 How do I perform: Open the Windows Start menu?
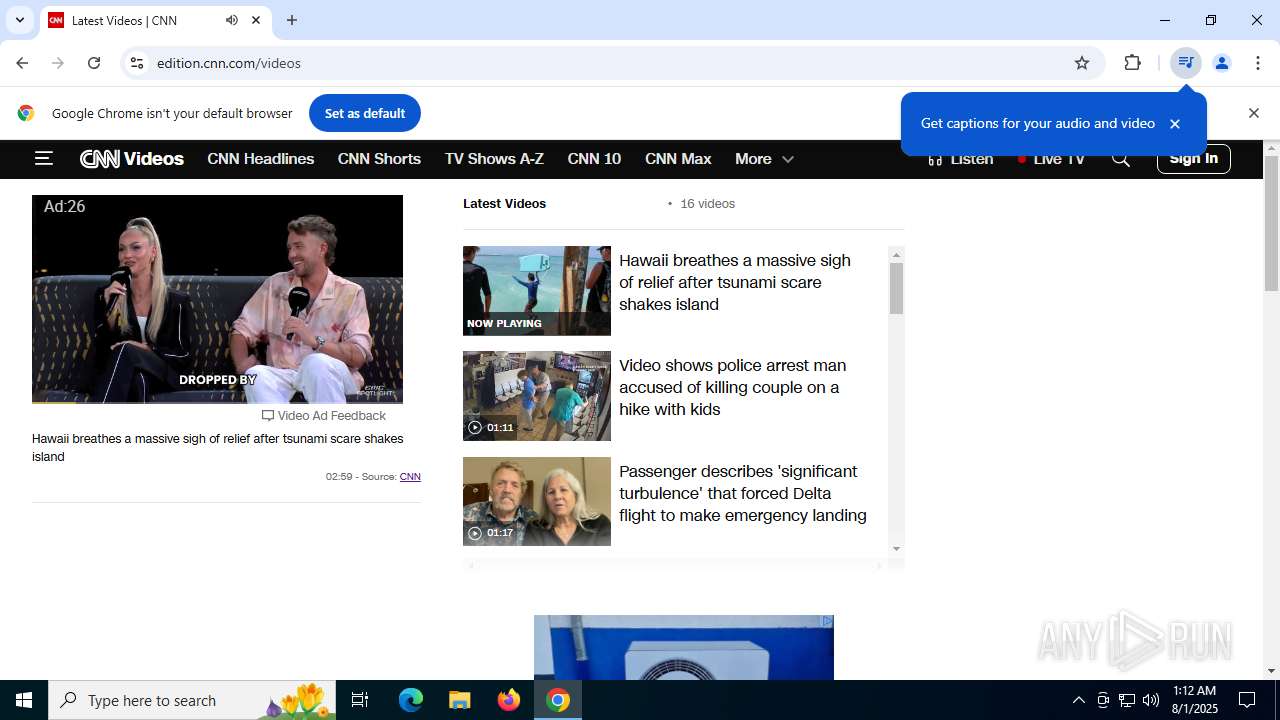[x=24, y=700]
